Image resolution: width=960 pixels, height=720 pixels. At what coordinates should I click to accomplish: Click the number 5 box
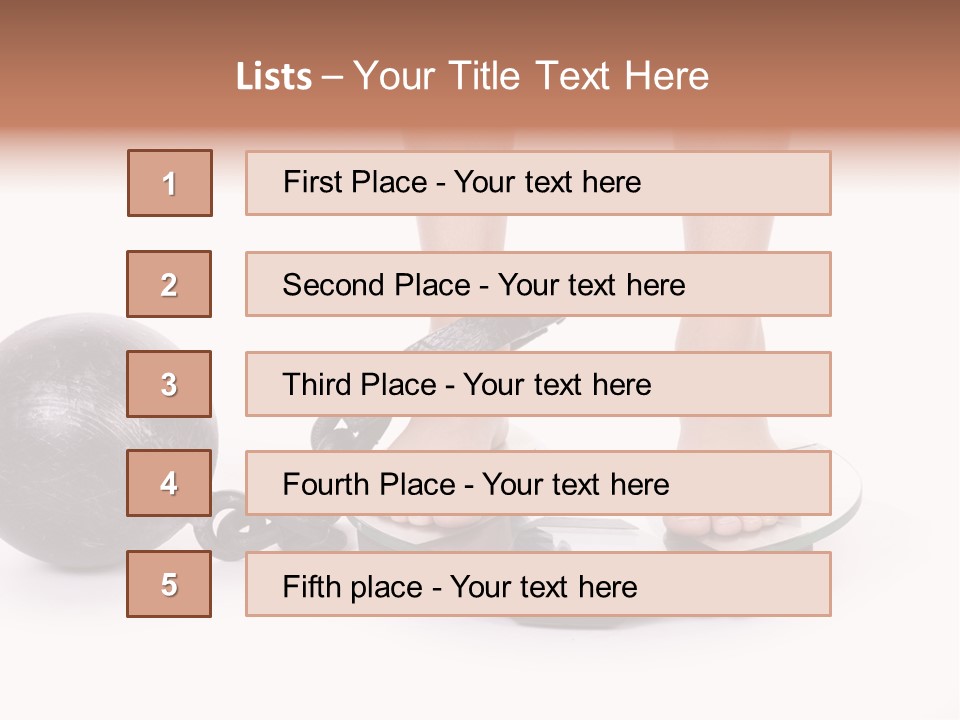(170, 584)
